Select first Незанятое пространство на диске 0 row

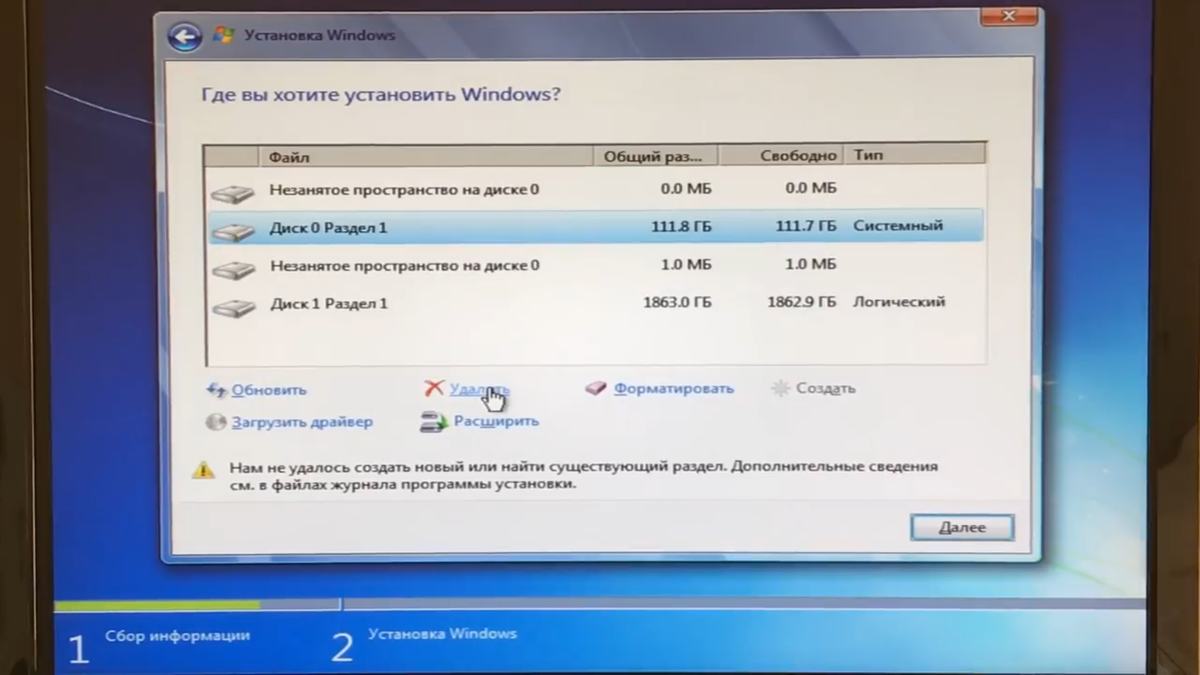point(595,189)
